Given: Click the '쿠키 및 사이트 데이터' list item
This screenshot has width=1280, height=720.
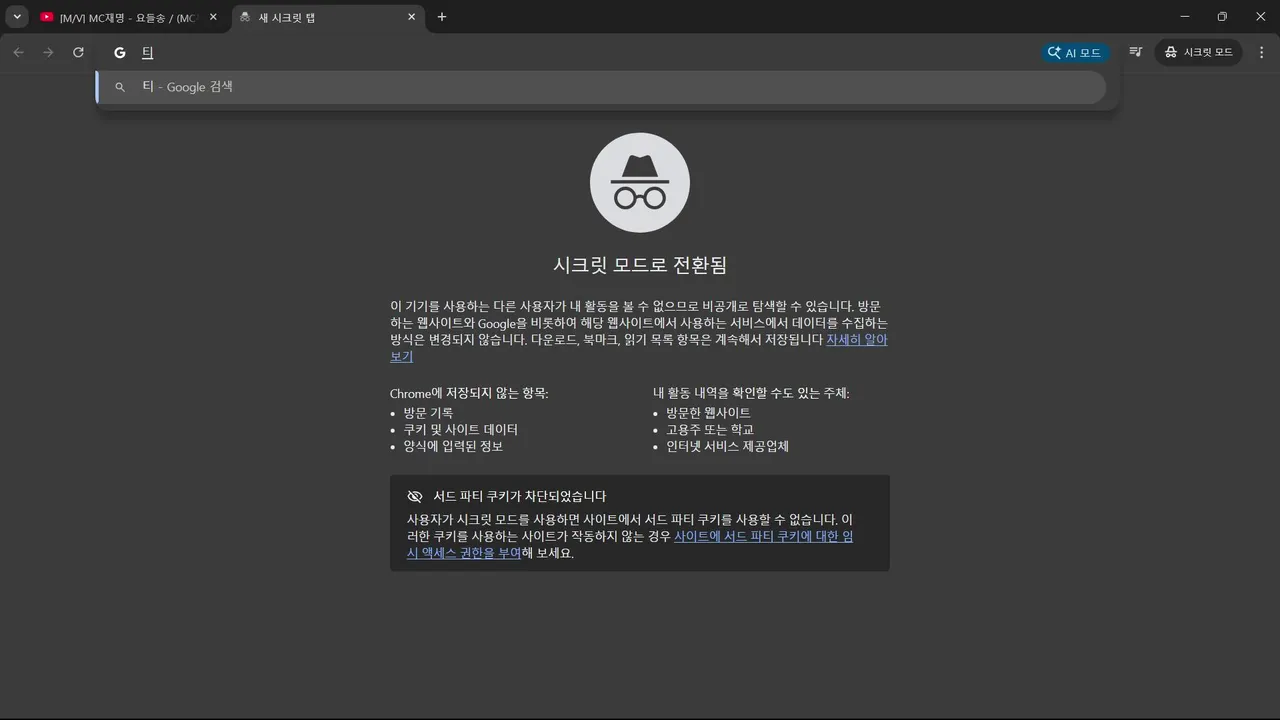Looking at the screenshot, I should tap(461, 430).
